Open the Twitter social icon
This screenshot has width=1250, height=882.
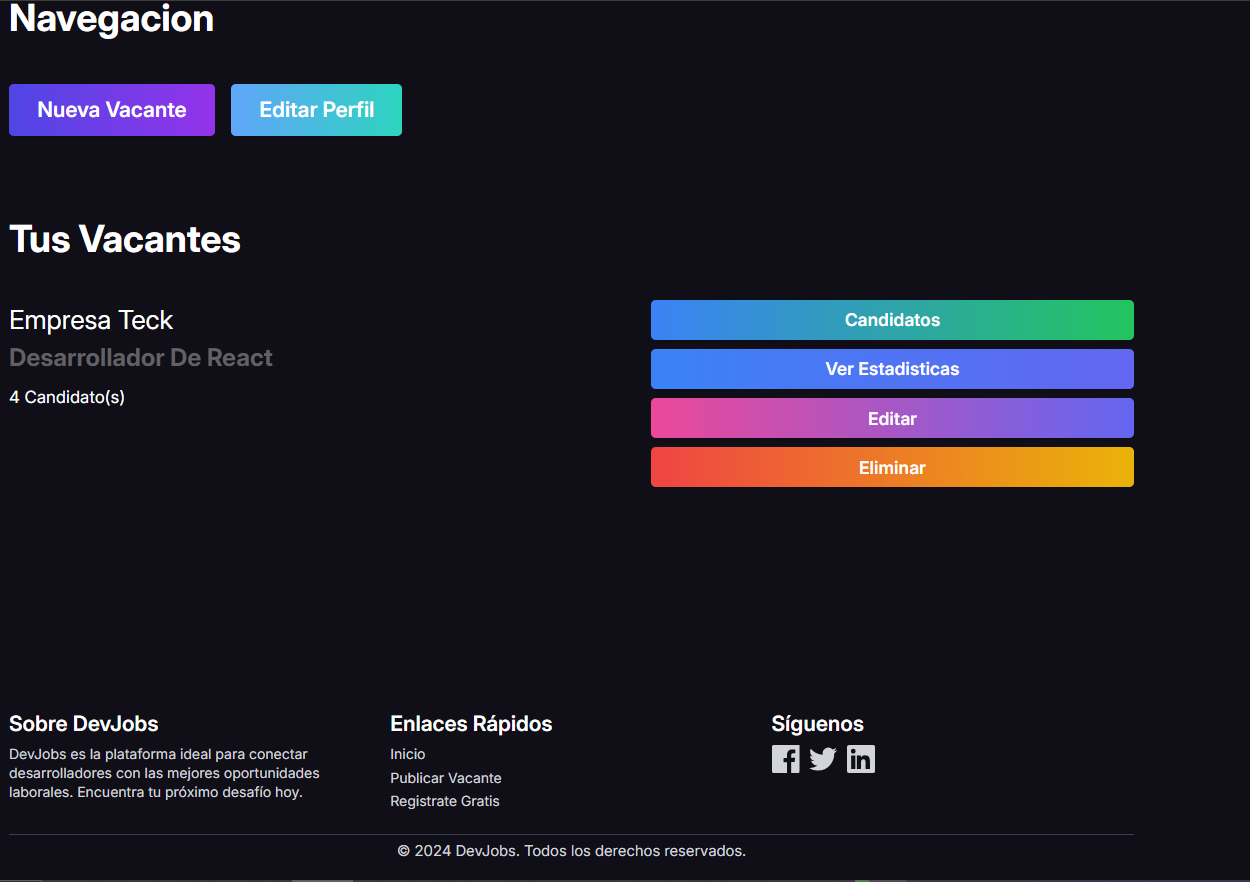(x=823, y=759)
